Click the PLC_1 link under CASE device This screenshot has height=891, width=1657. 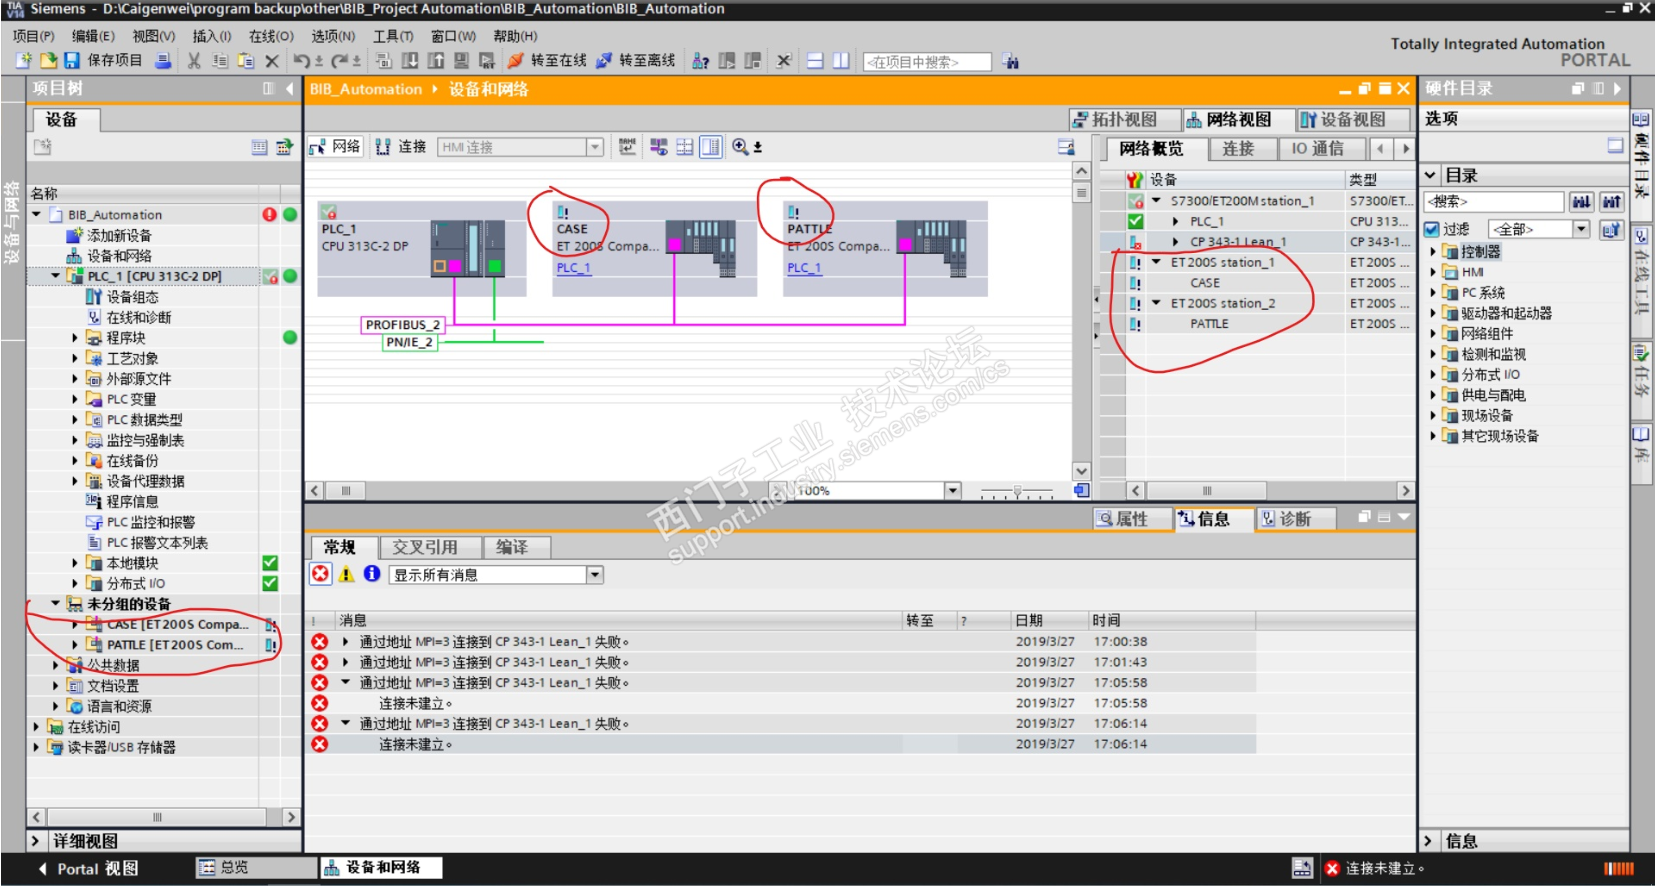click(x=574, y=268)
